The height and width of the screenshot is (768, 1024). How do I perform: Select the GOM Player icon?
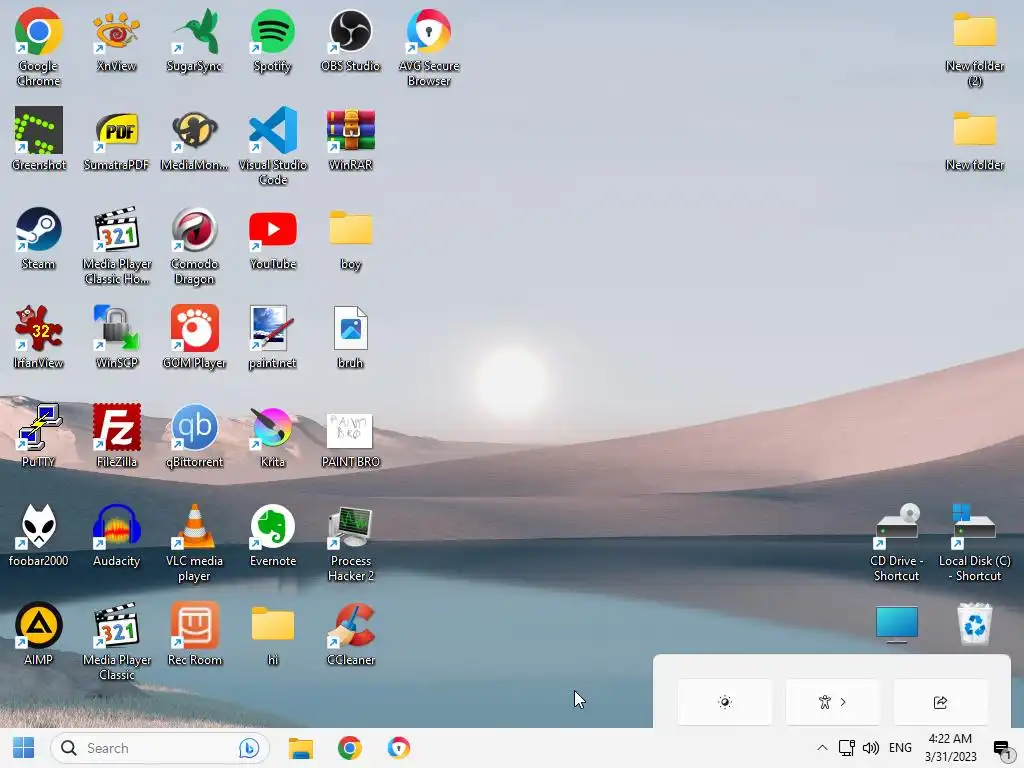[x=194, y=336]
